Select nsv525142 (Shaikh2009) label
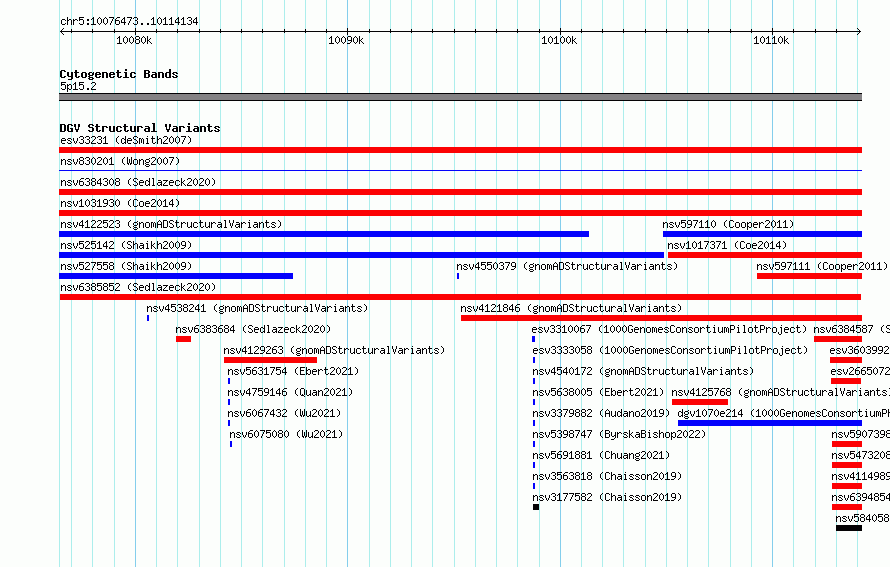Viewport: 890px width, 567px height. point(126,245)
